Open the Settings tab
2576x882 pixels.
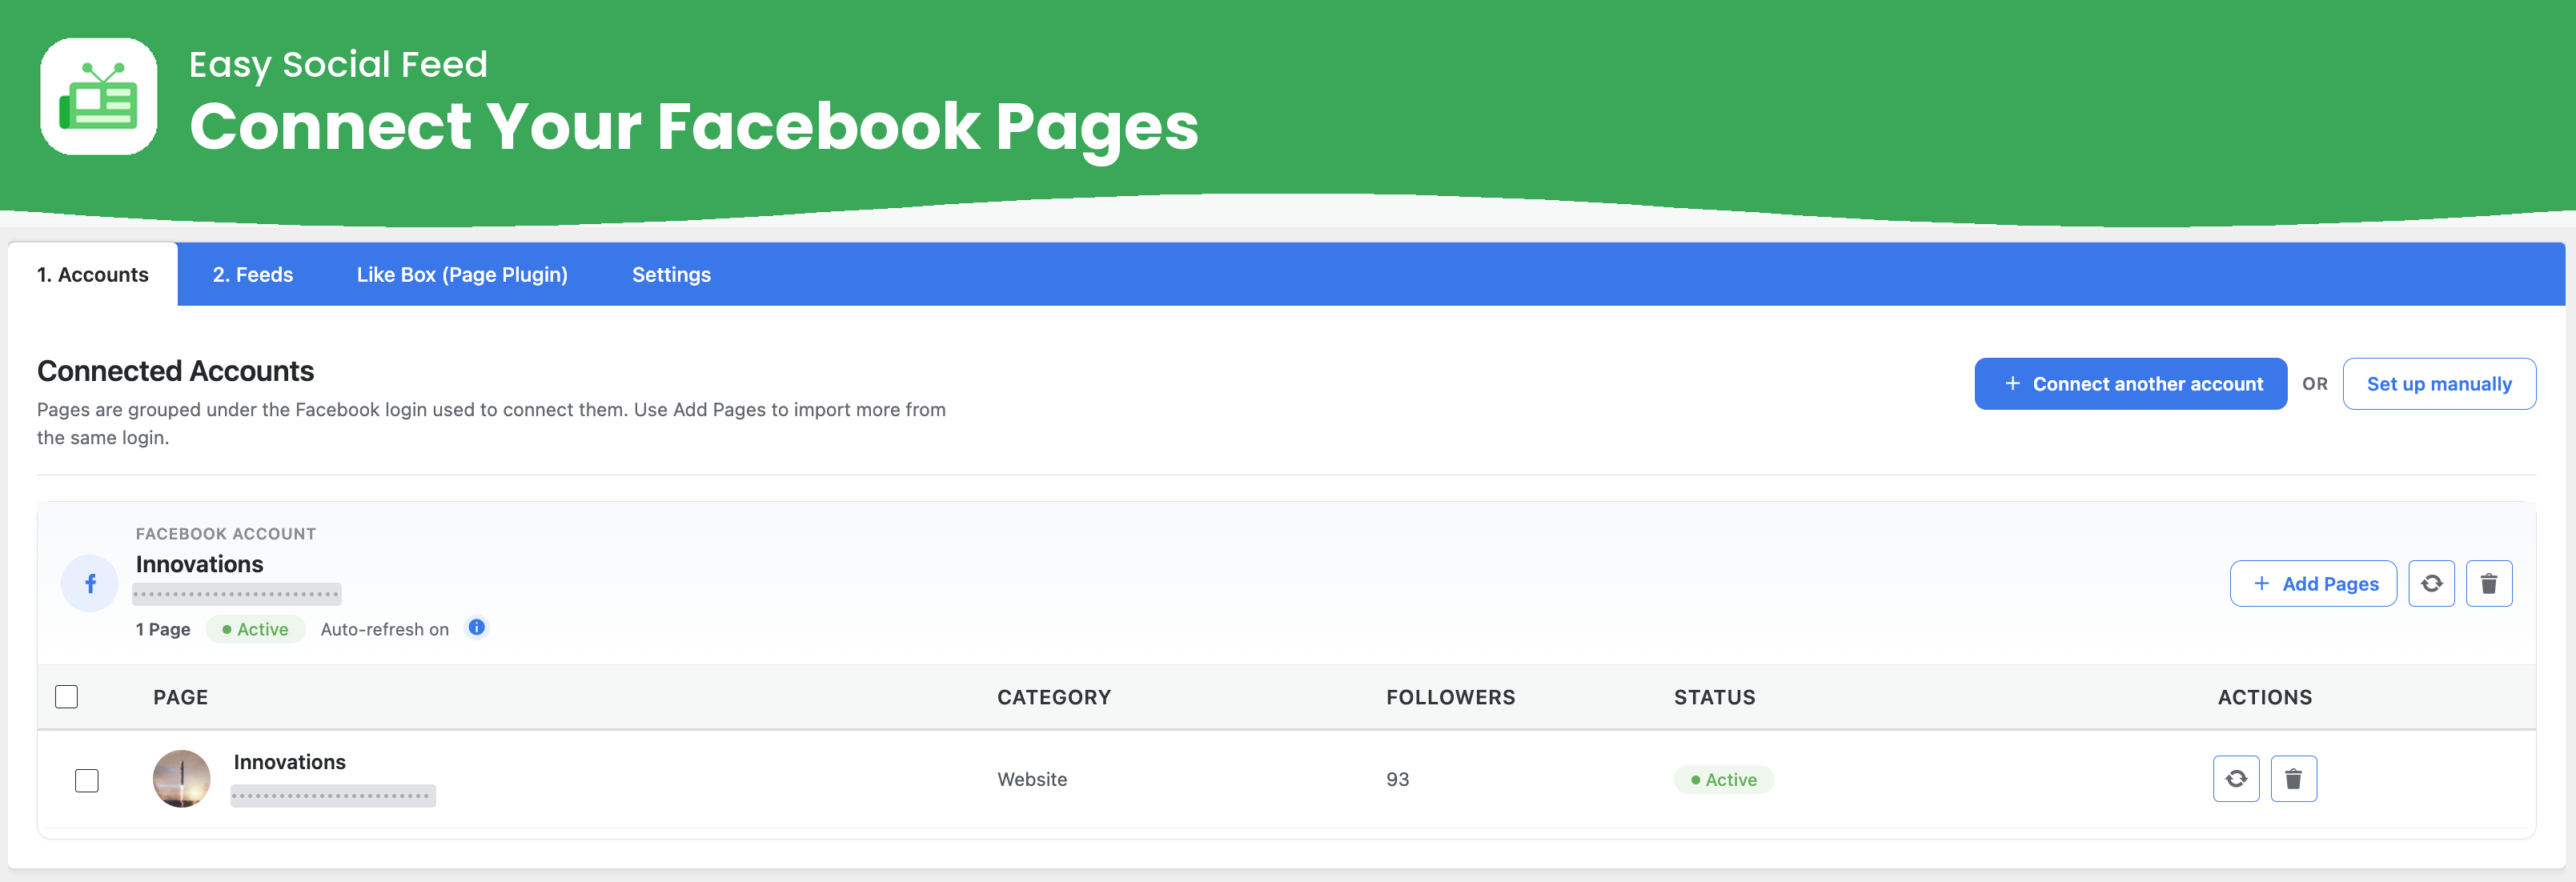[671, 274]
